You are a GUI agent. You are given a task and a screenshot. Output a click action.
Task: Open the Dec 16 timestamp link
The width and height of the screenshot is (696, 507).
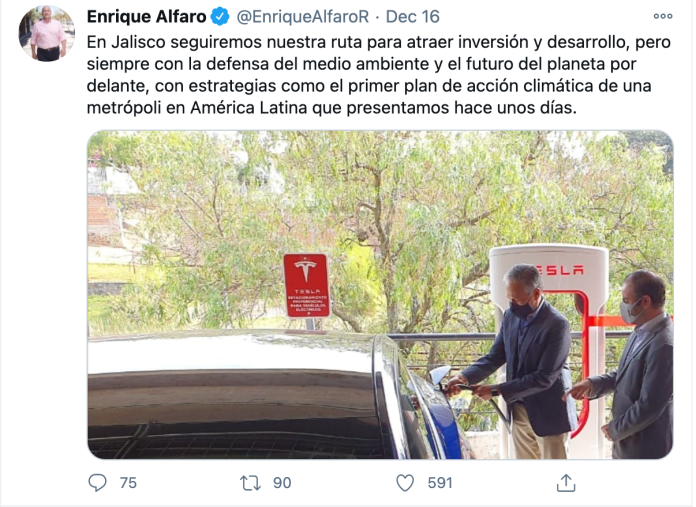coord(412,17)
